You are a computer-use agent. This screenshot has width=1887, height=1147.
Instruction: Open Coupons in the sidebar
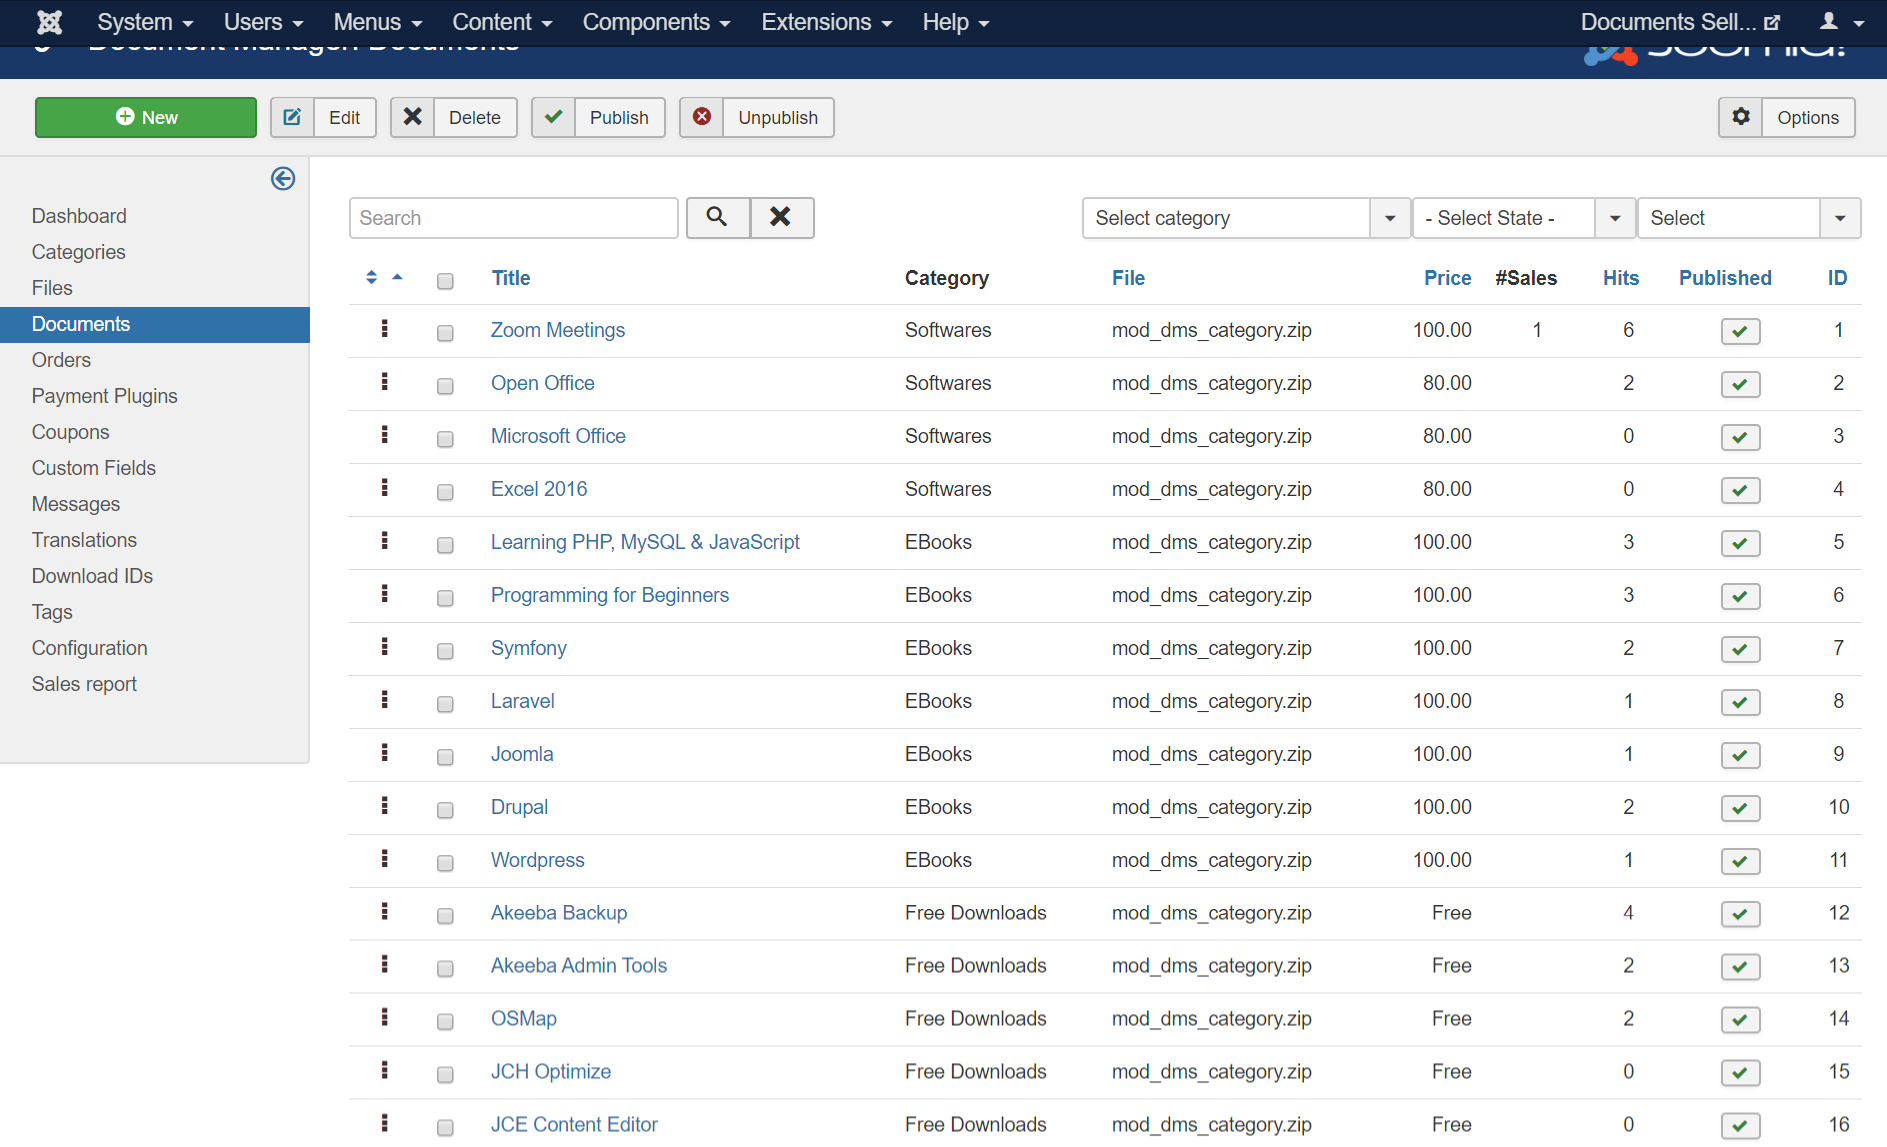pyautogui.click(x=70, y=432)
